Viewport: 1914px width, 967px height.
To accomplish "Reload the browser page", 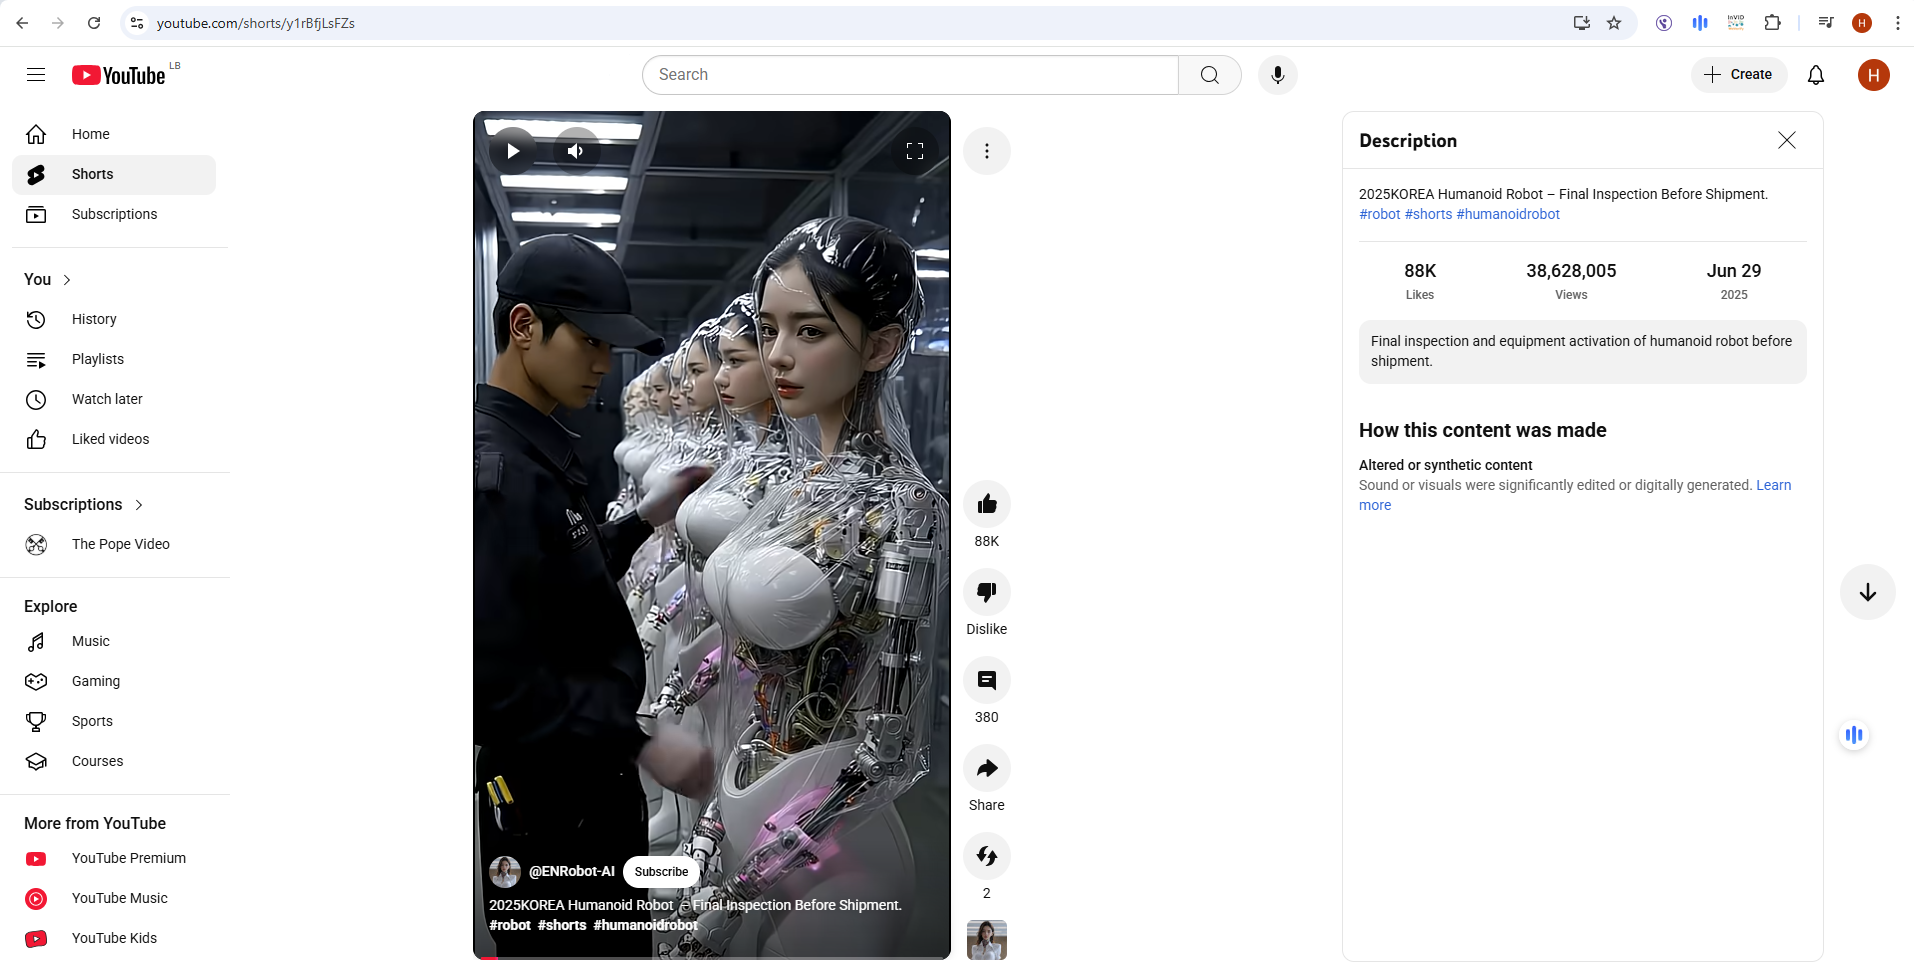I will coord(94,23).
